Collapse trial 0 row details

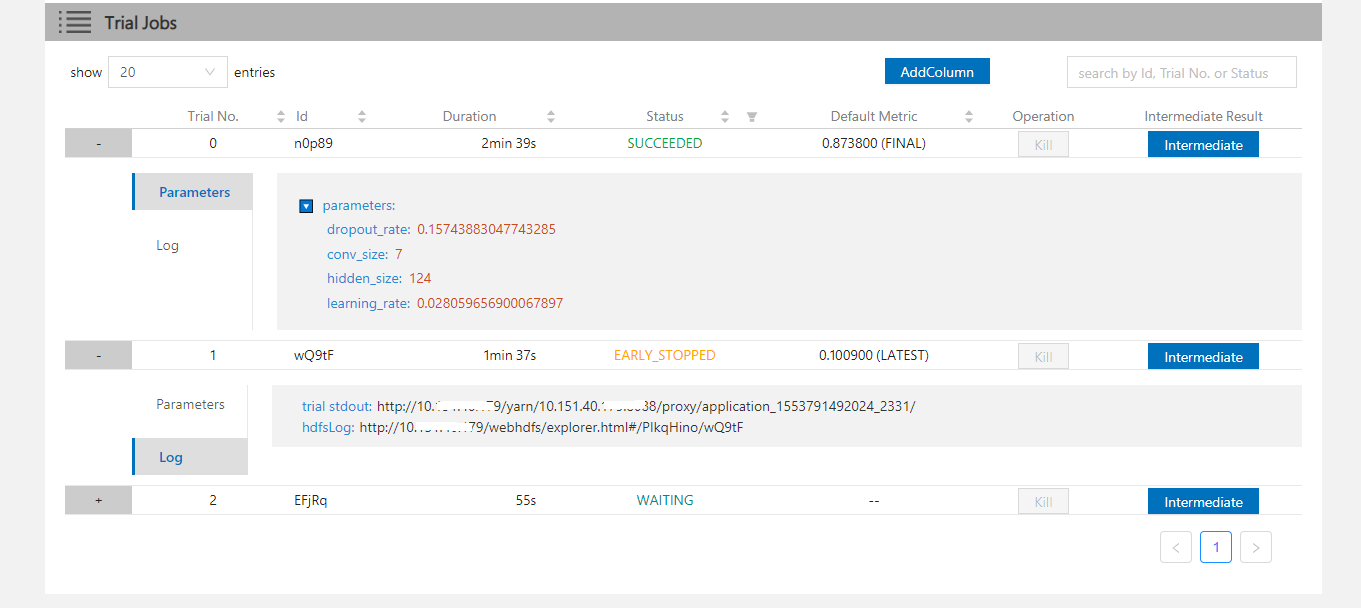[98, 144]
